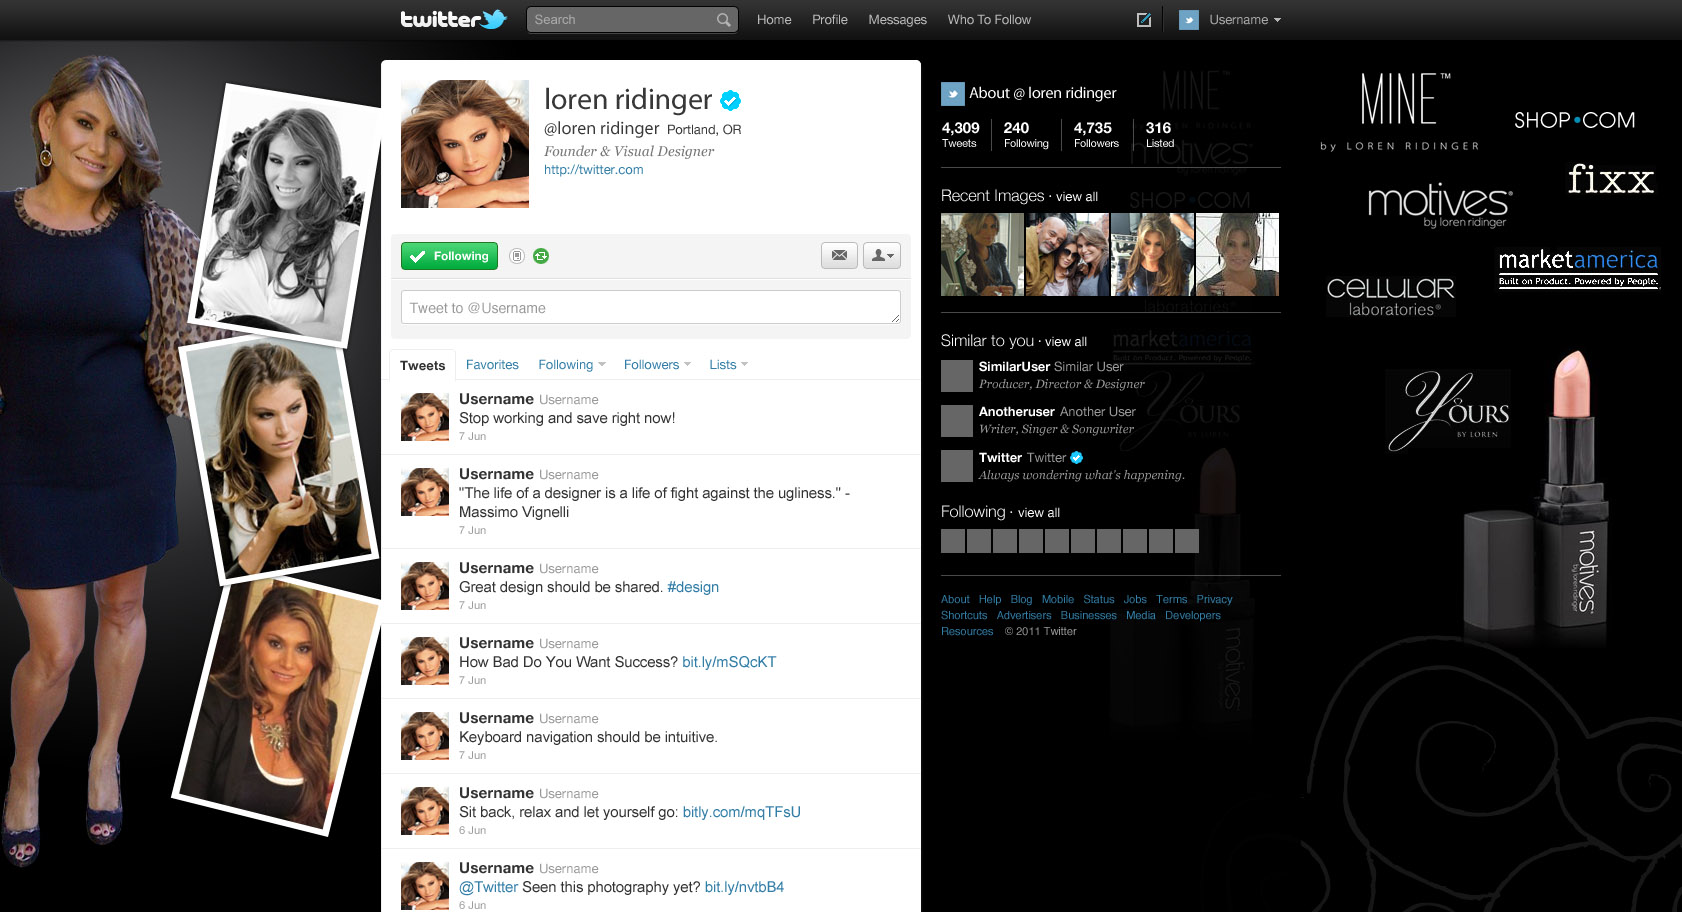Click last following avatar square

[x=1187, y=541]
